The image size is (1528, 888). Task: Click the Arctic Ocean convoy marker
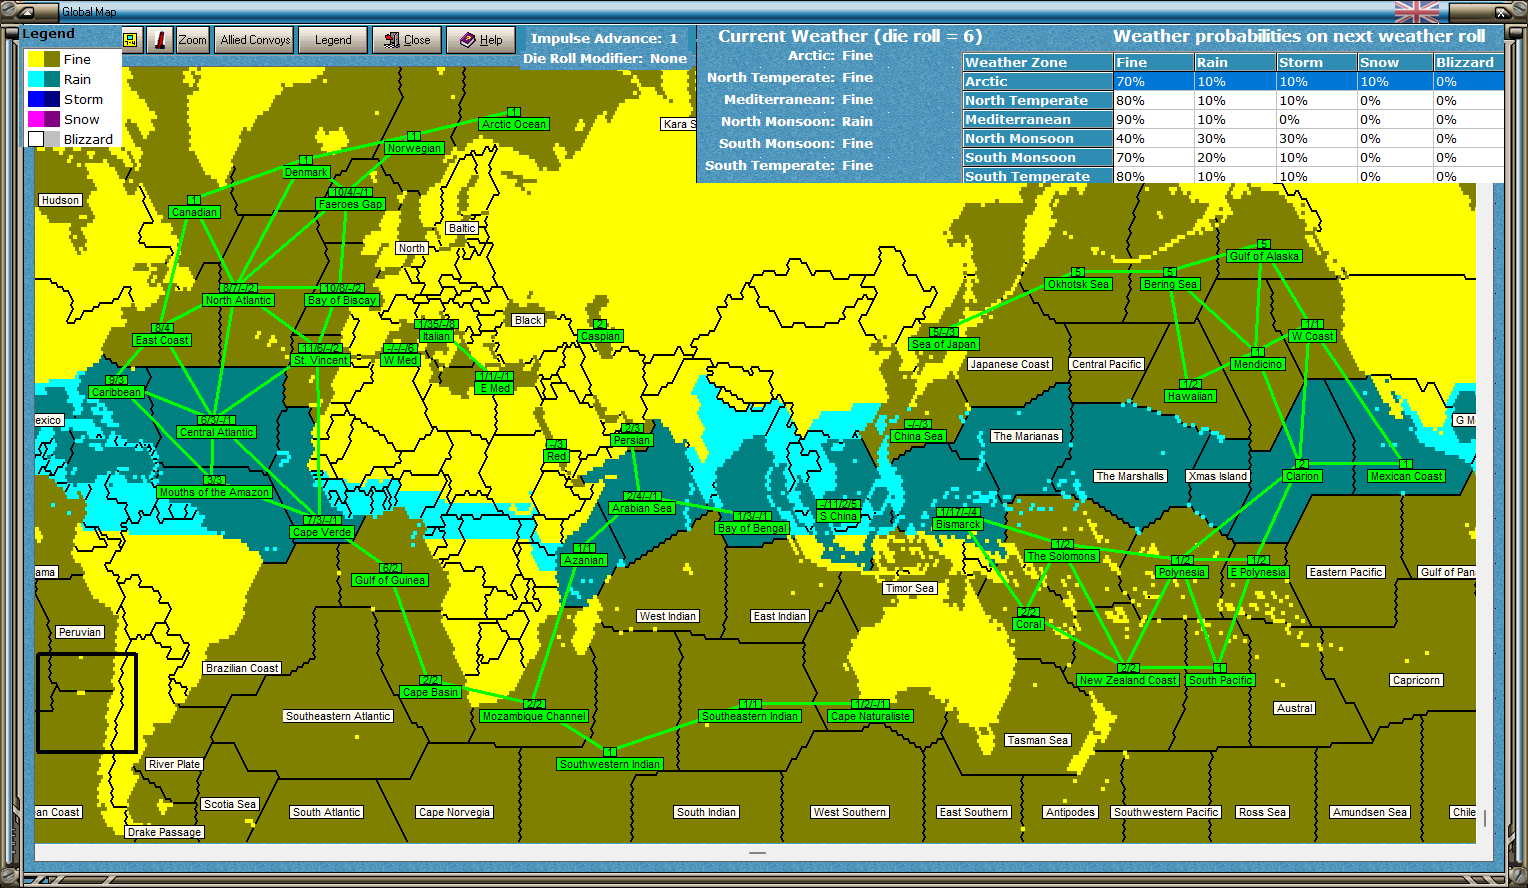pos(513,124)
